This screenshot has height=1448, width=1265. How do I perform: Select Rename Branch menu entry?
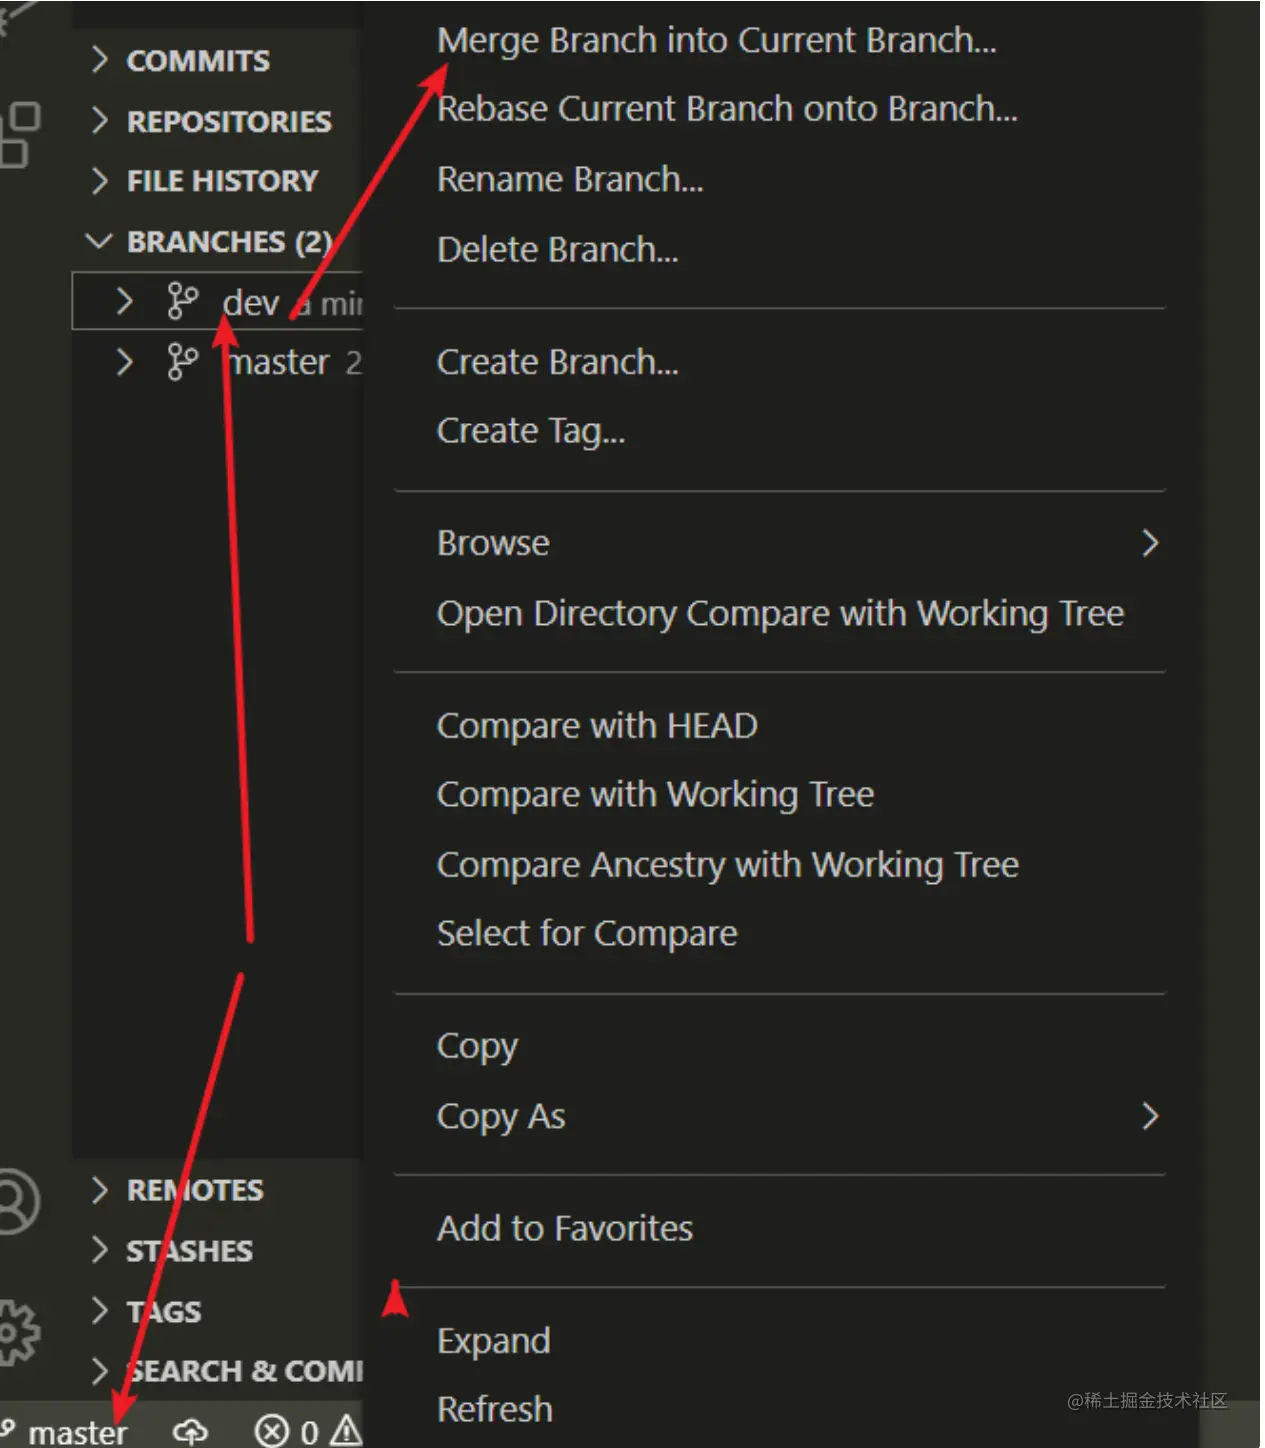(570, 180)
